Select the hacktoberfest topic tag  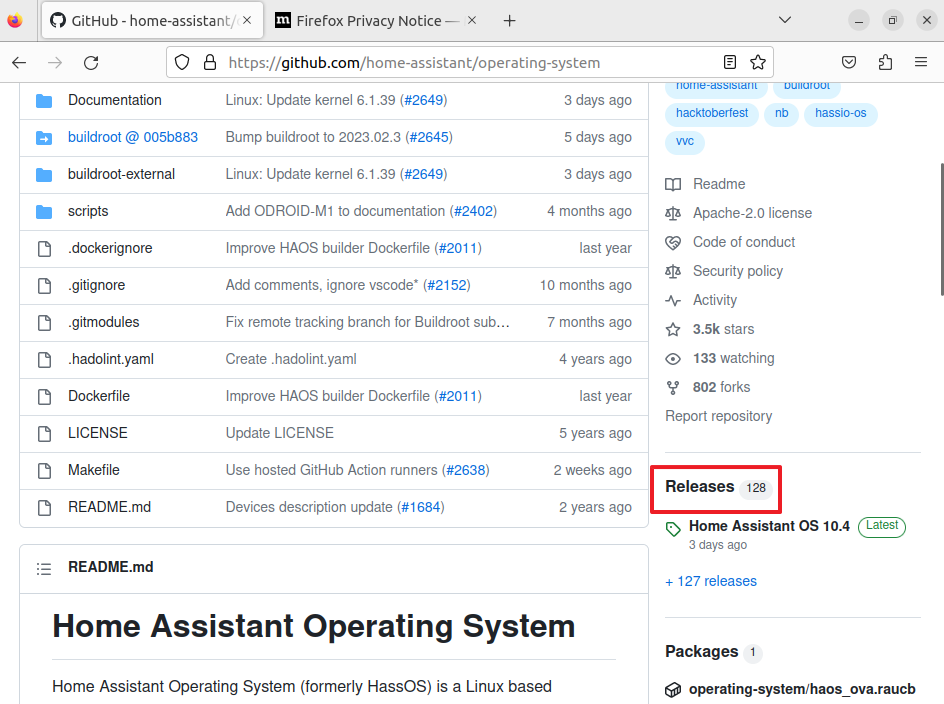point(712,114)
